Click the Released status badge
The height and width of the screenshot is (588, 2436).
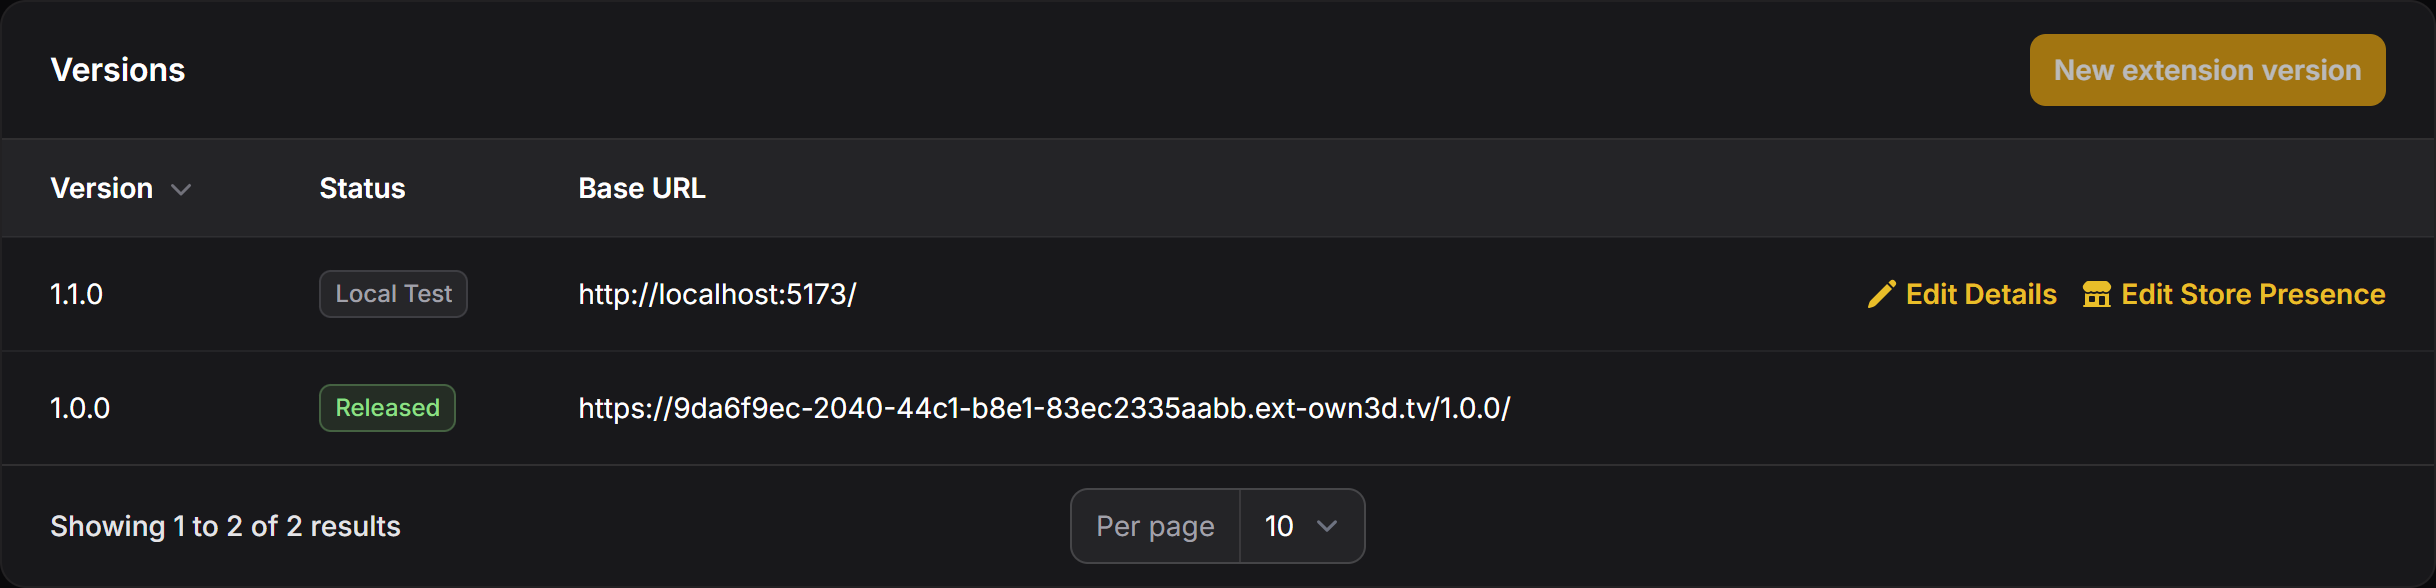(x=387, y=408)
